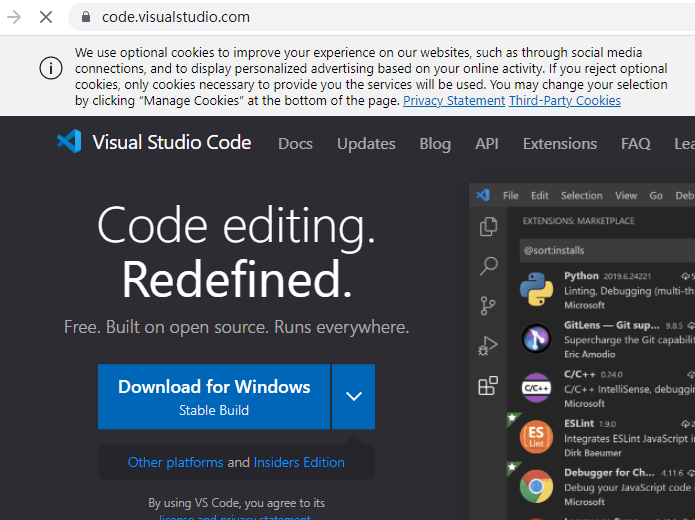
Task: Click the Dirk Baeumer publisher name
Action: [593, 453]
